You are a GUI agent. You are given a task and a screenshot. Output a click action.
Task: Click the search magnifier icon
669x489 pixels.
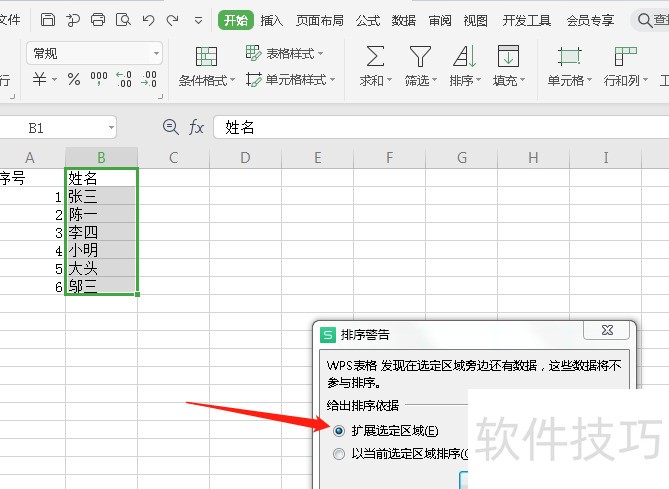coord(644,20)
